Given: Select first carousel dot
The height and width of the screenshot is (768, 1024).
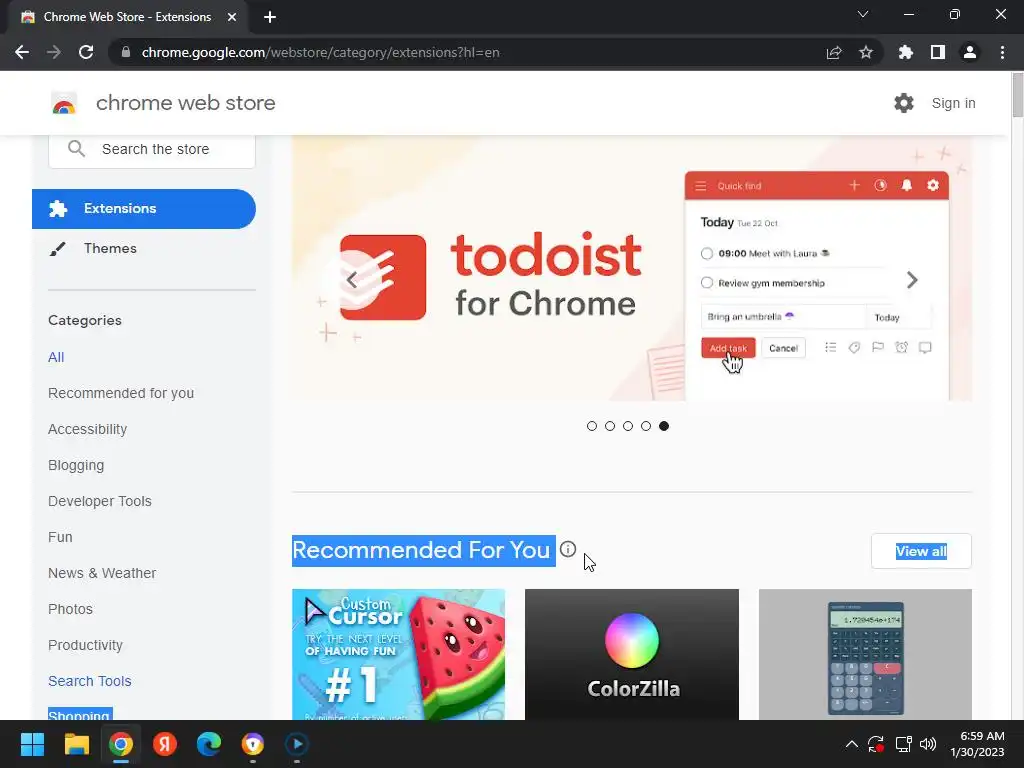Looking at the screenshot, I should 592,426.
